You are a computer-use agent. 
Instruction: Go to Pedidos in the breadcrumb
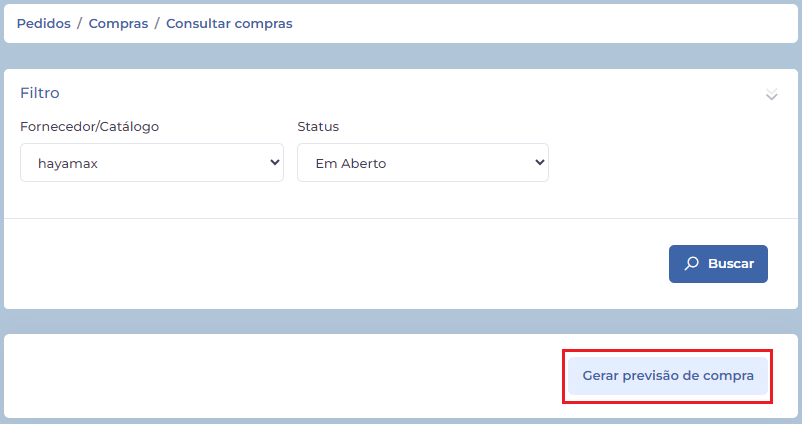point(43,23)
